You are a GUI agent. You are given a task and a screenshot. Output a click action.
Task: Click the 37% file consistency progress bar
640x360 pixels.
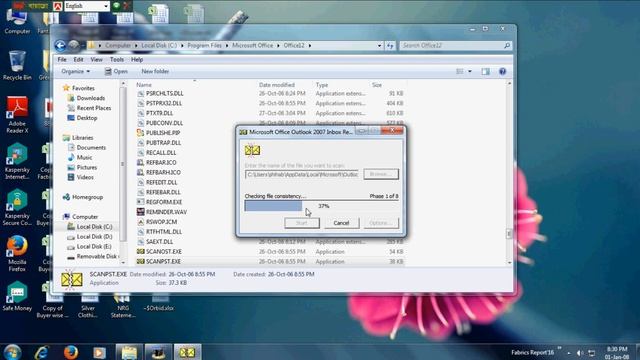point(321,206)
